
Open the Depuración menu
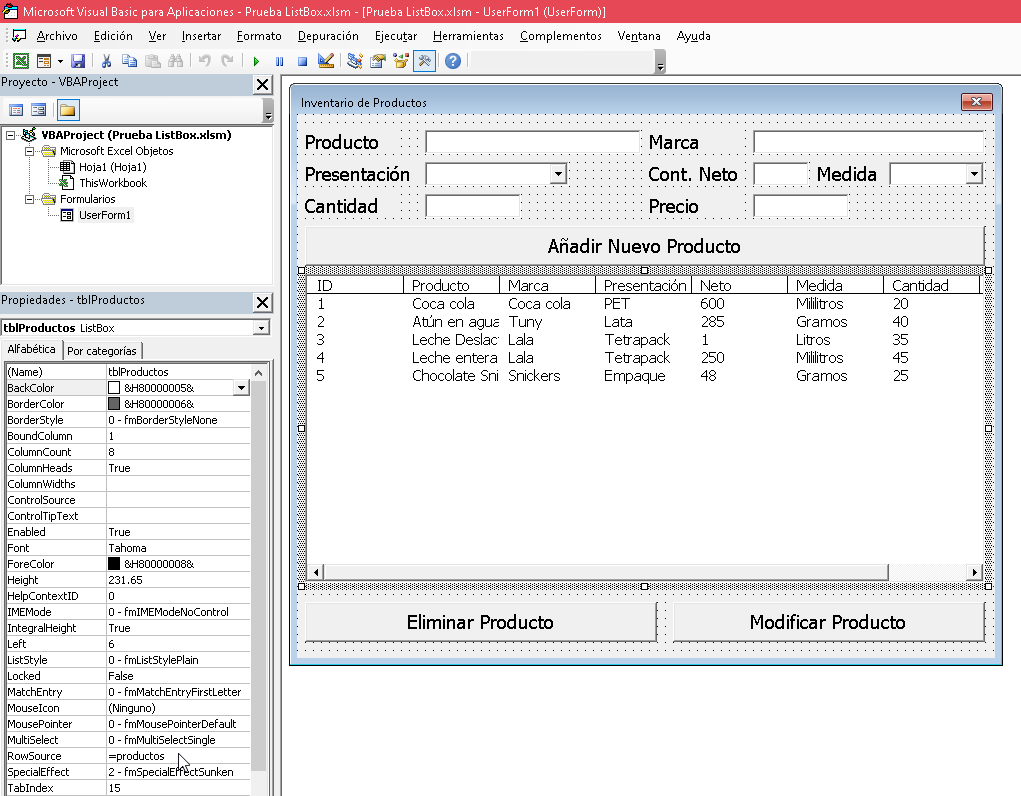point(328,36)
